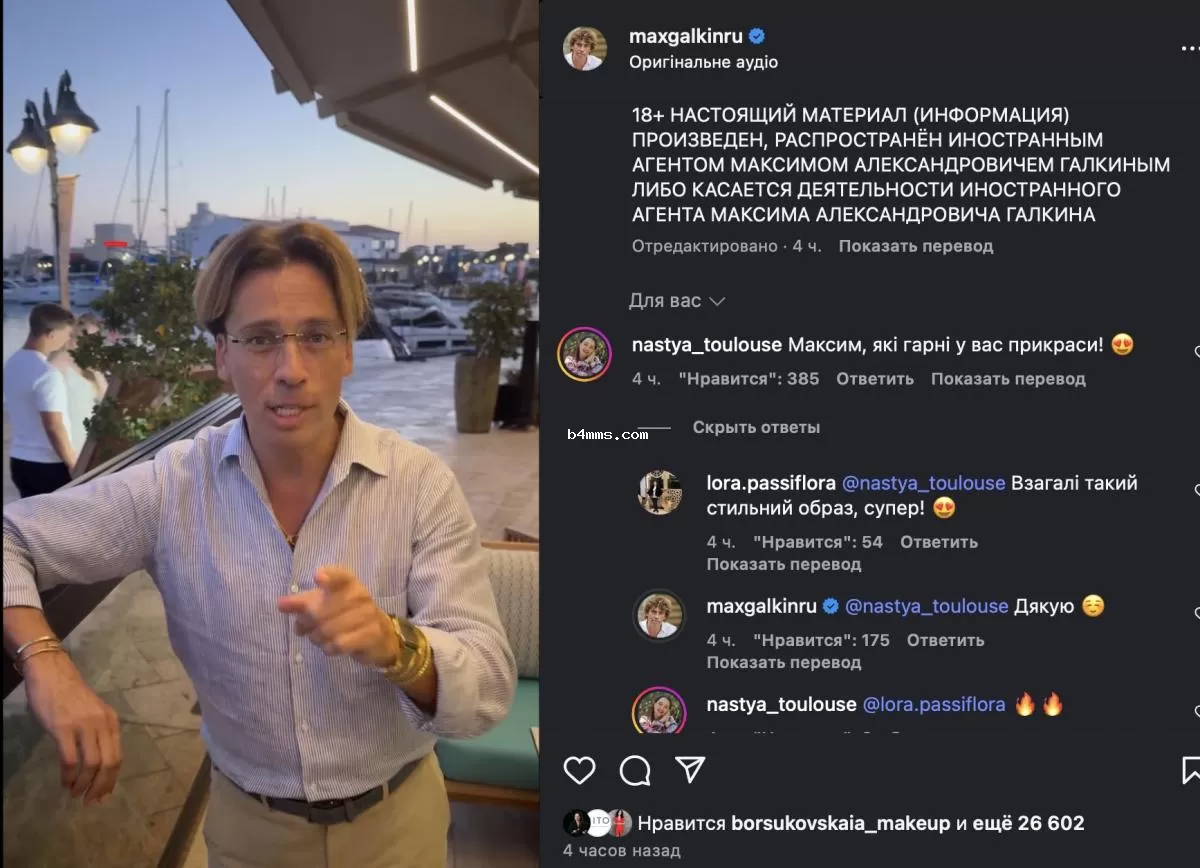Like the post using the heart icon
The image size is (1200, 868).
(x=578, y=768)
